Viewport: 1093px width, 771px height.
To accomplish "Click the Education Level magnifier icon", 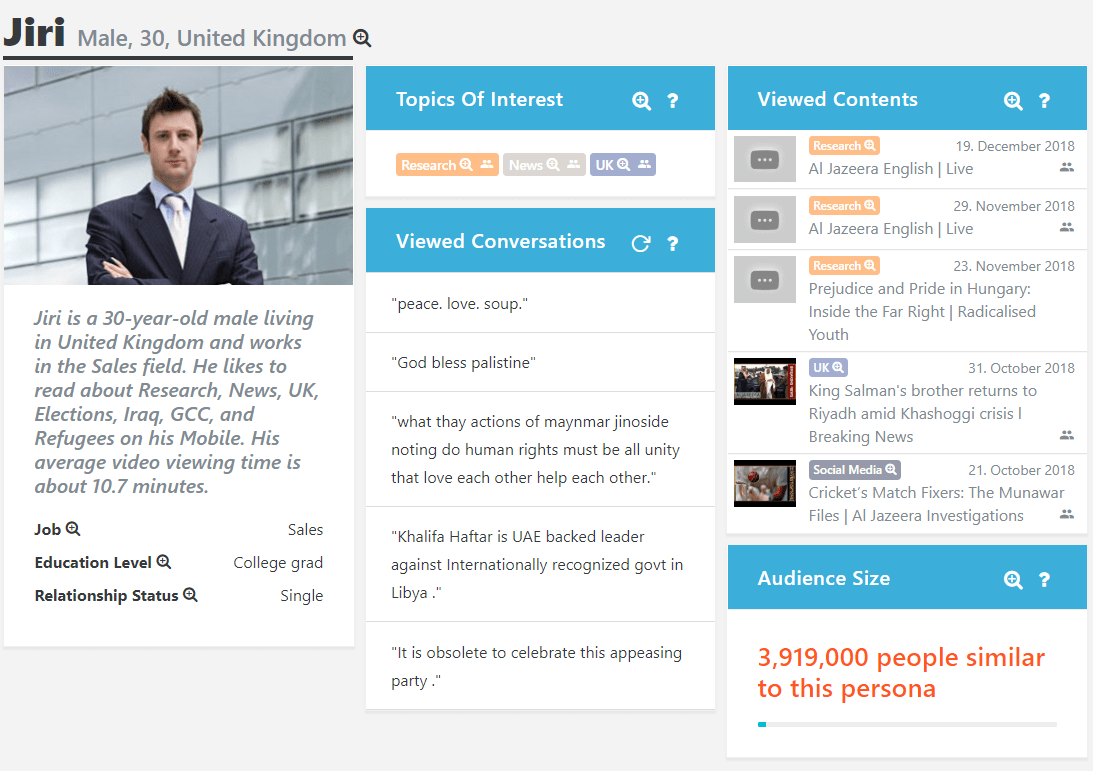I will [x=164, y=562].
